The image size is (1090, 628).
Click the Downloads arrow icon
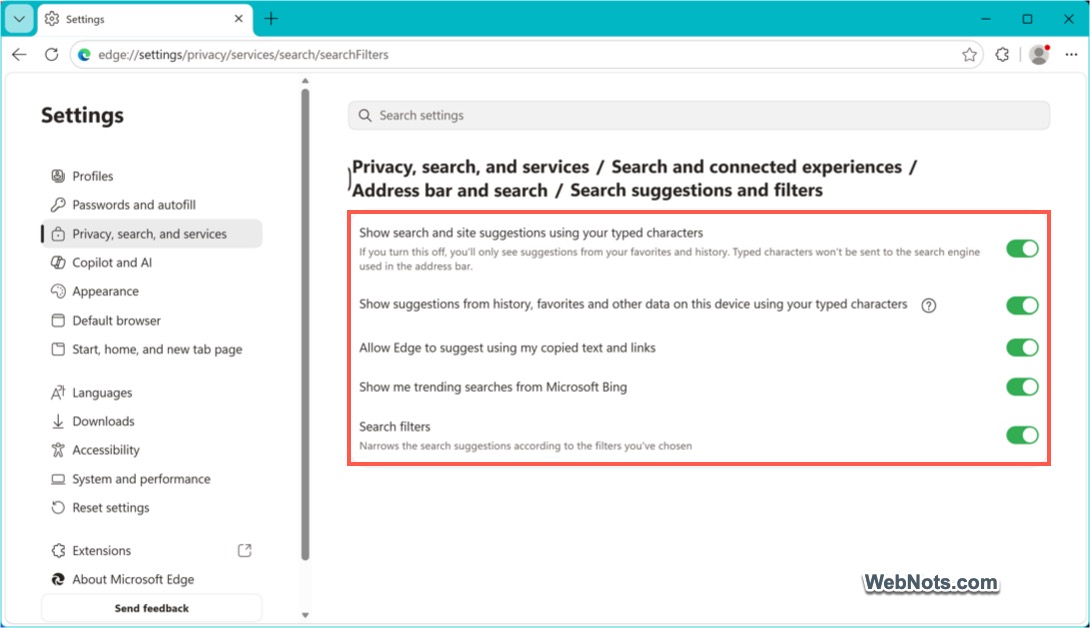pos(58,421)
